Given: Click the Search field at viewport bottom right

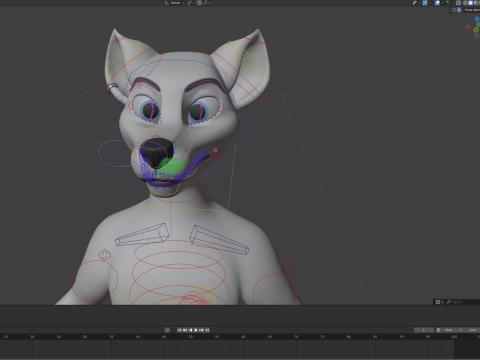Looking at the screenshot, I should click(463, 302).
